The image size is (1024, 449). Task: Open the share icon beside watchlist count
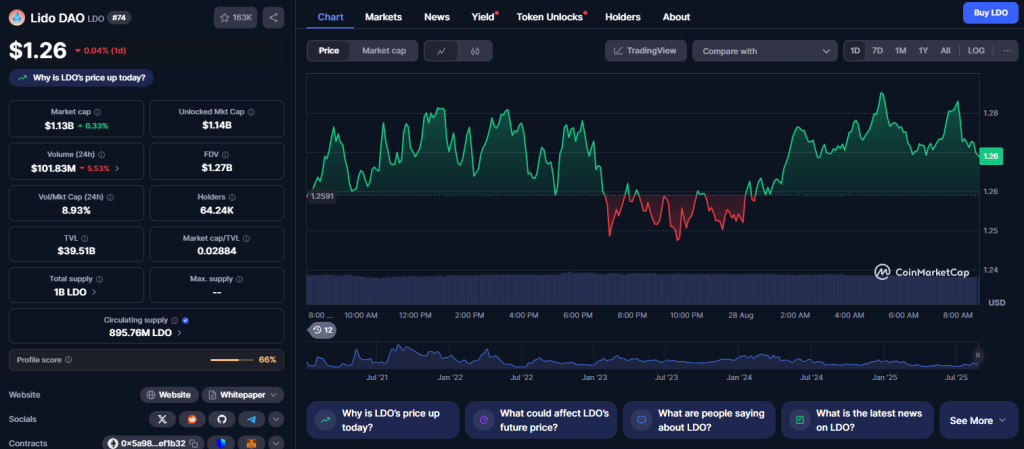(x=273, y=17)
